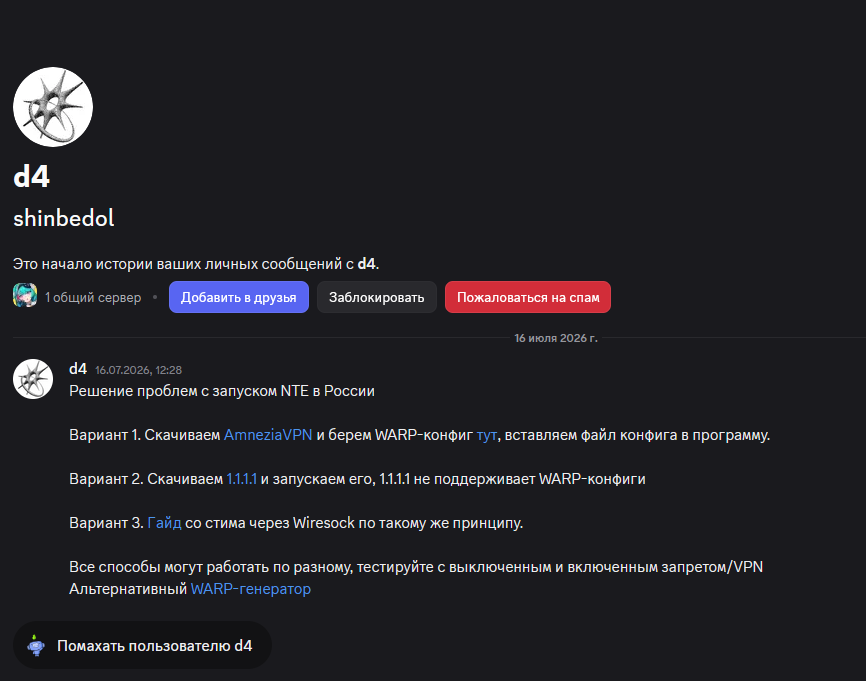Add d4 as friend with Добавить в друзья
This screenshot has height=681, width=866.
coord(239,297)
